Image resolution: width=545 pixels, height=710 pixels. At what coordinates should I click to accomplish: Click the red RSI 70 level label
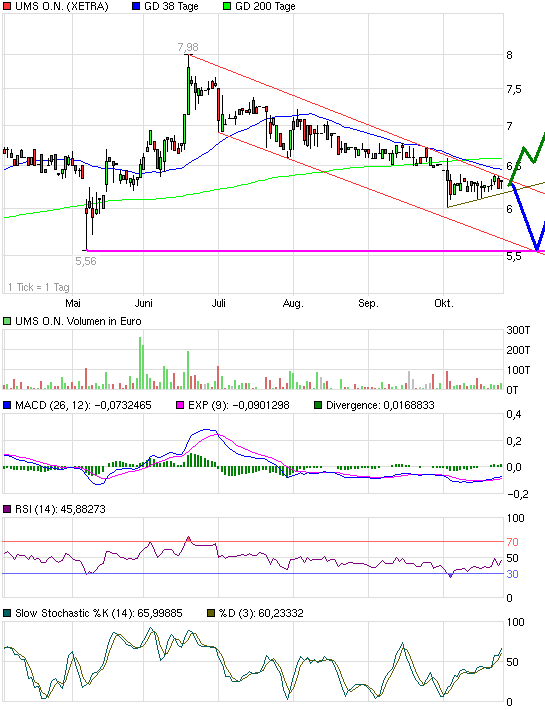(512, 542)
